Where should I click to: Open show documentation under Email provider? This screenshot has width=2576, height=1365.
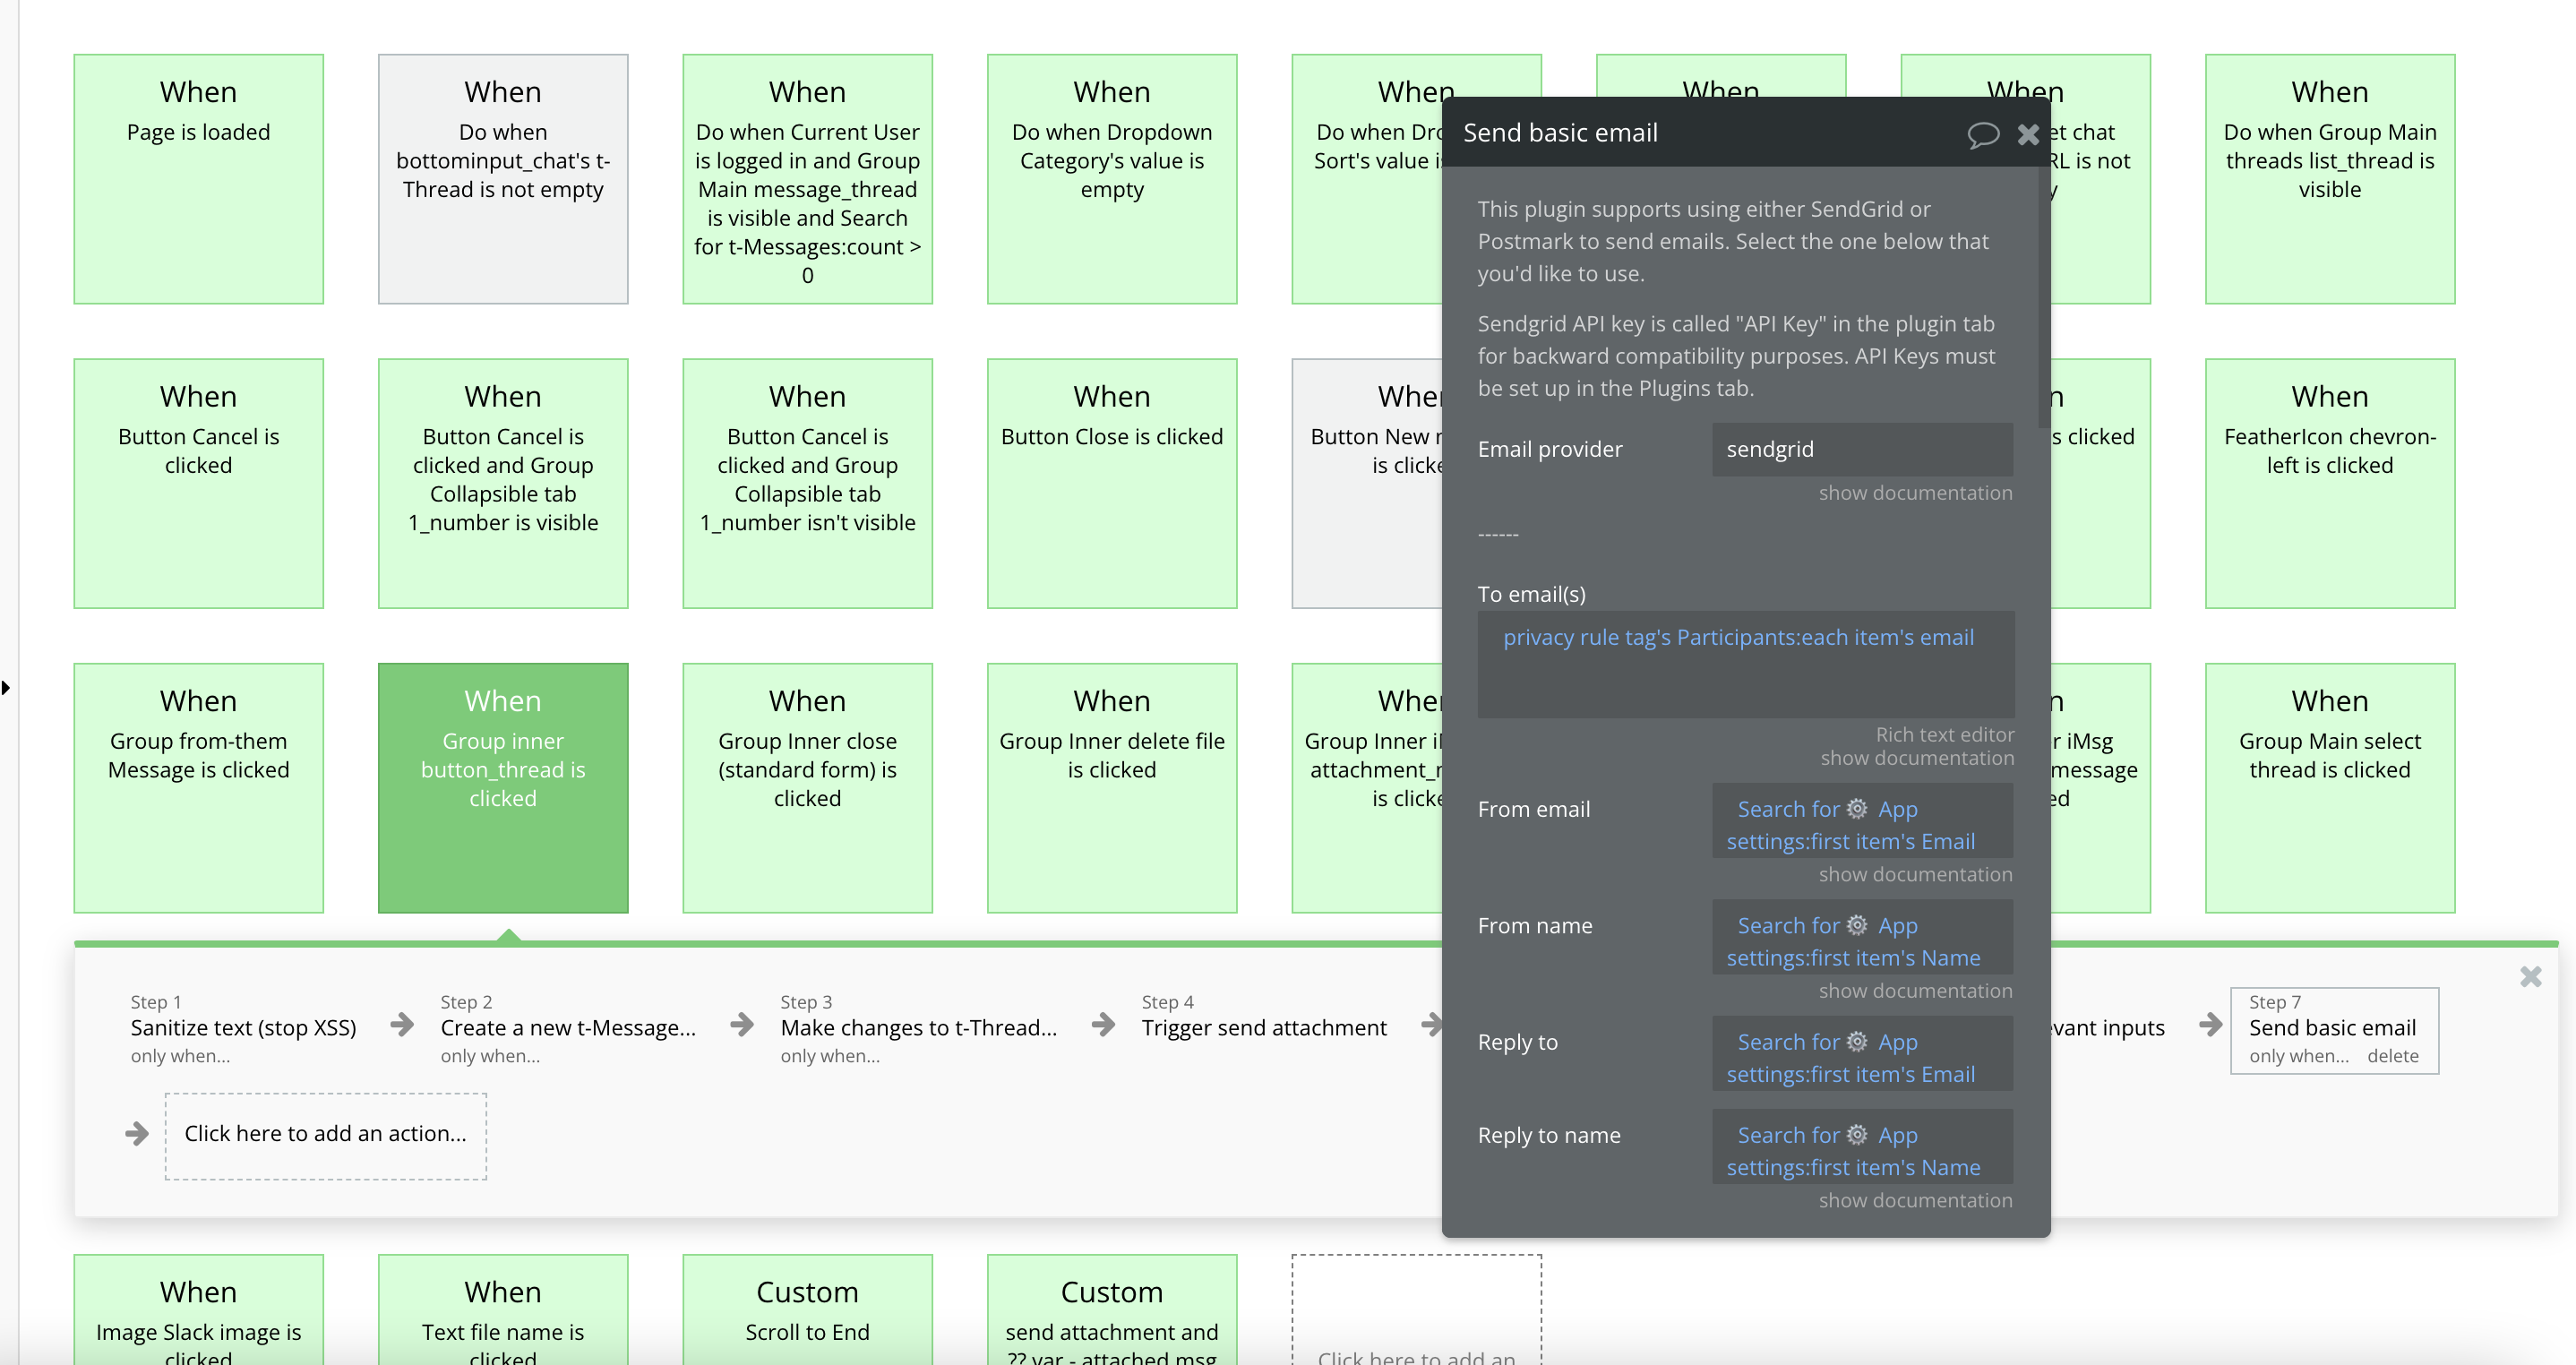(1914, 492)
